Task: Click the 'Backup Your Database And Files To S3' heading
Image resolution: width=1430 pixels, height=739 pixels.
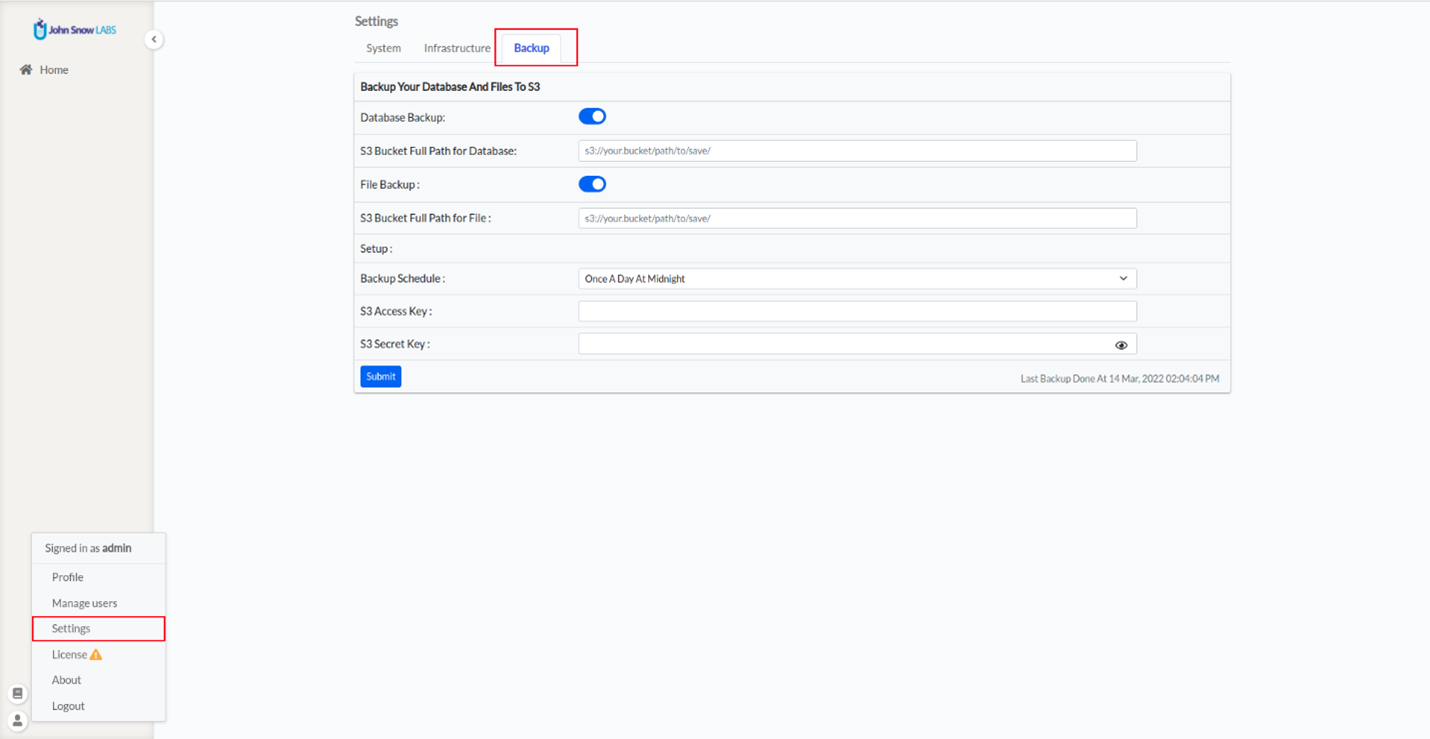Action: (x=450, y=87)
